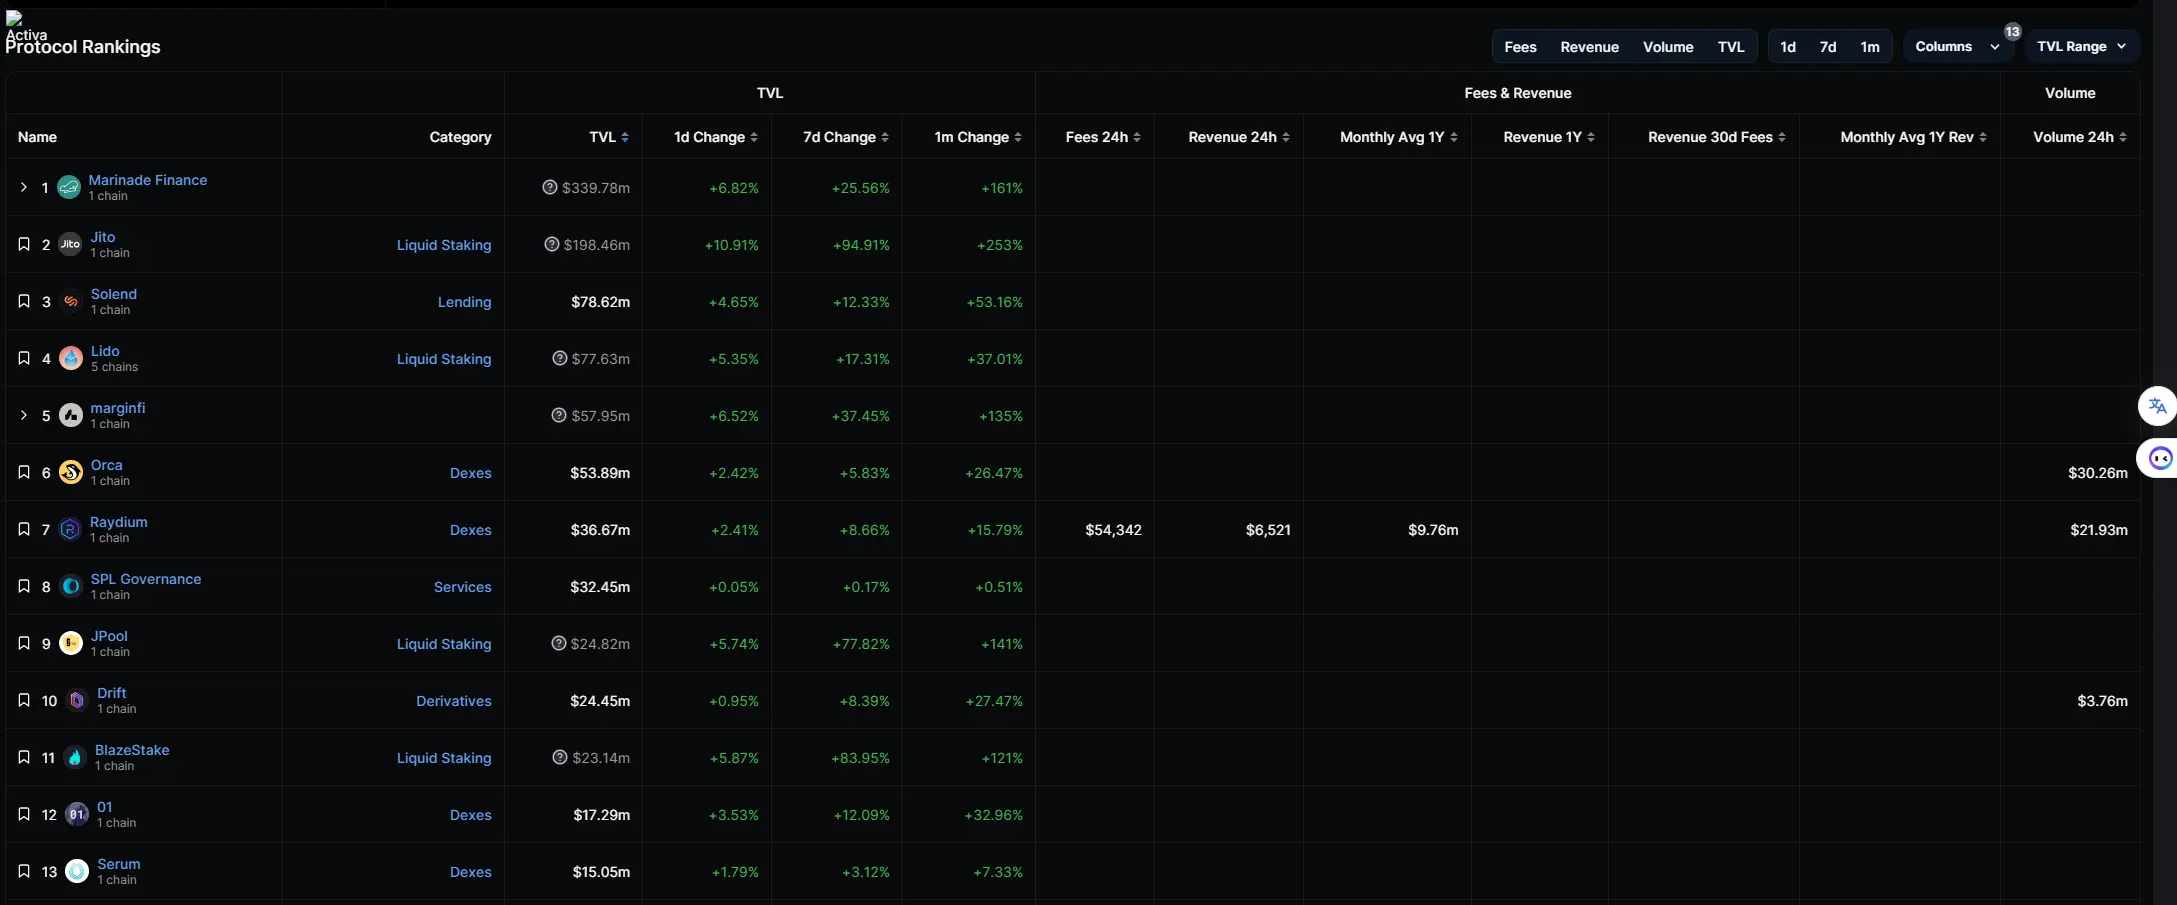Expand the Marinade Finance row
2177x905 pixels.
point(24,187)
